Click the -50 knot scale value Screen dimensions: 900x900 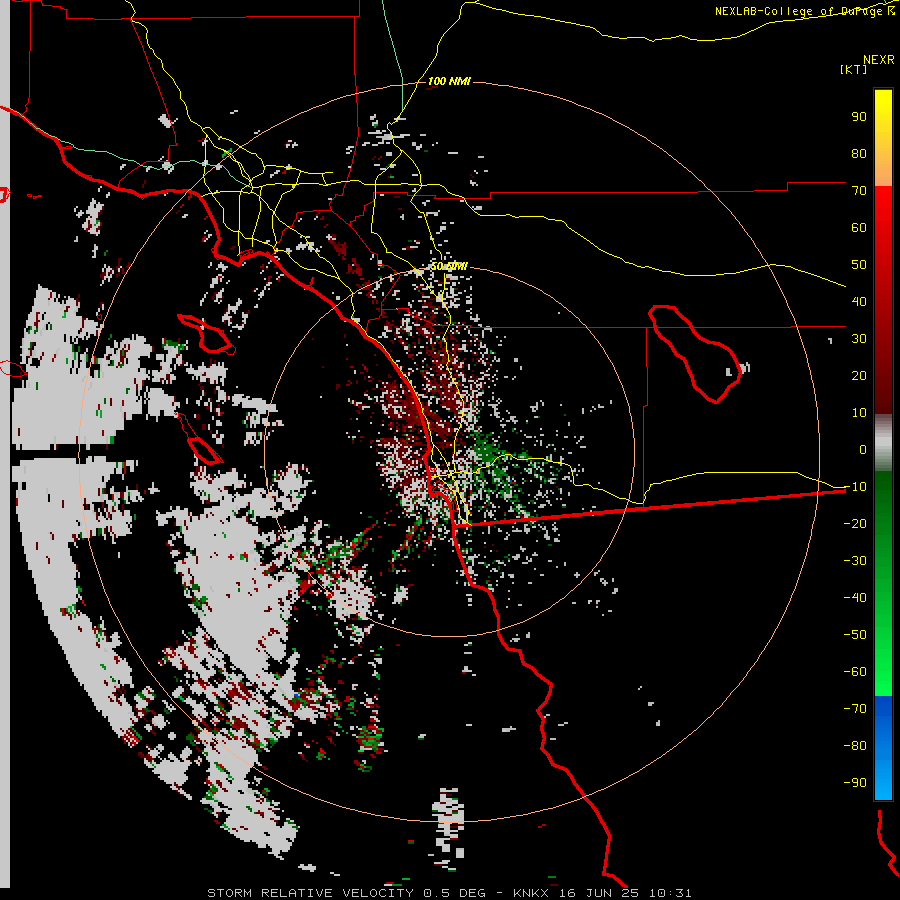click(x=855, y=635)
